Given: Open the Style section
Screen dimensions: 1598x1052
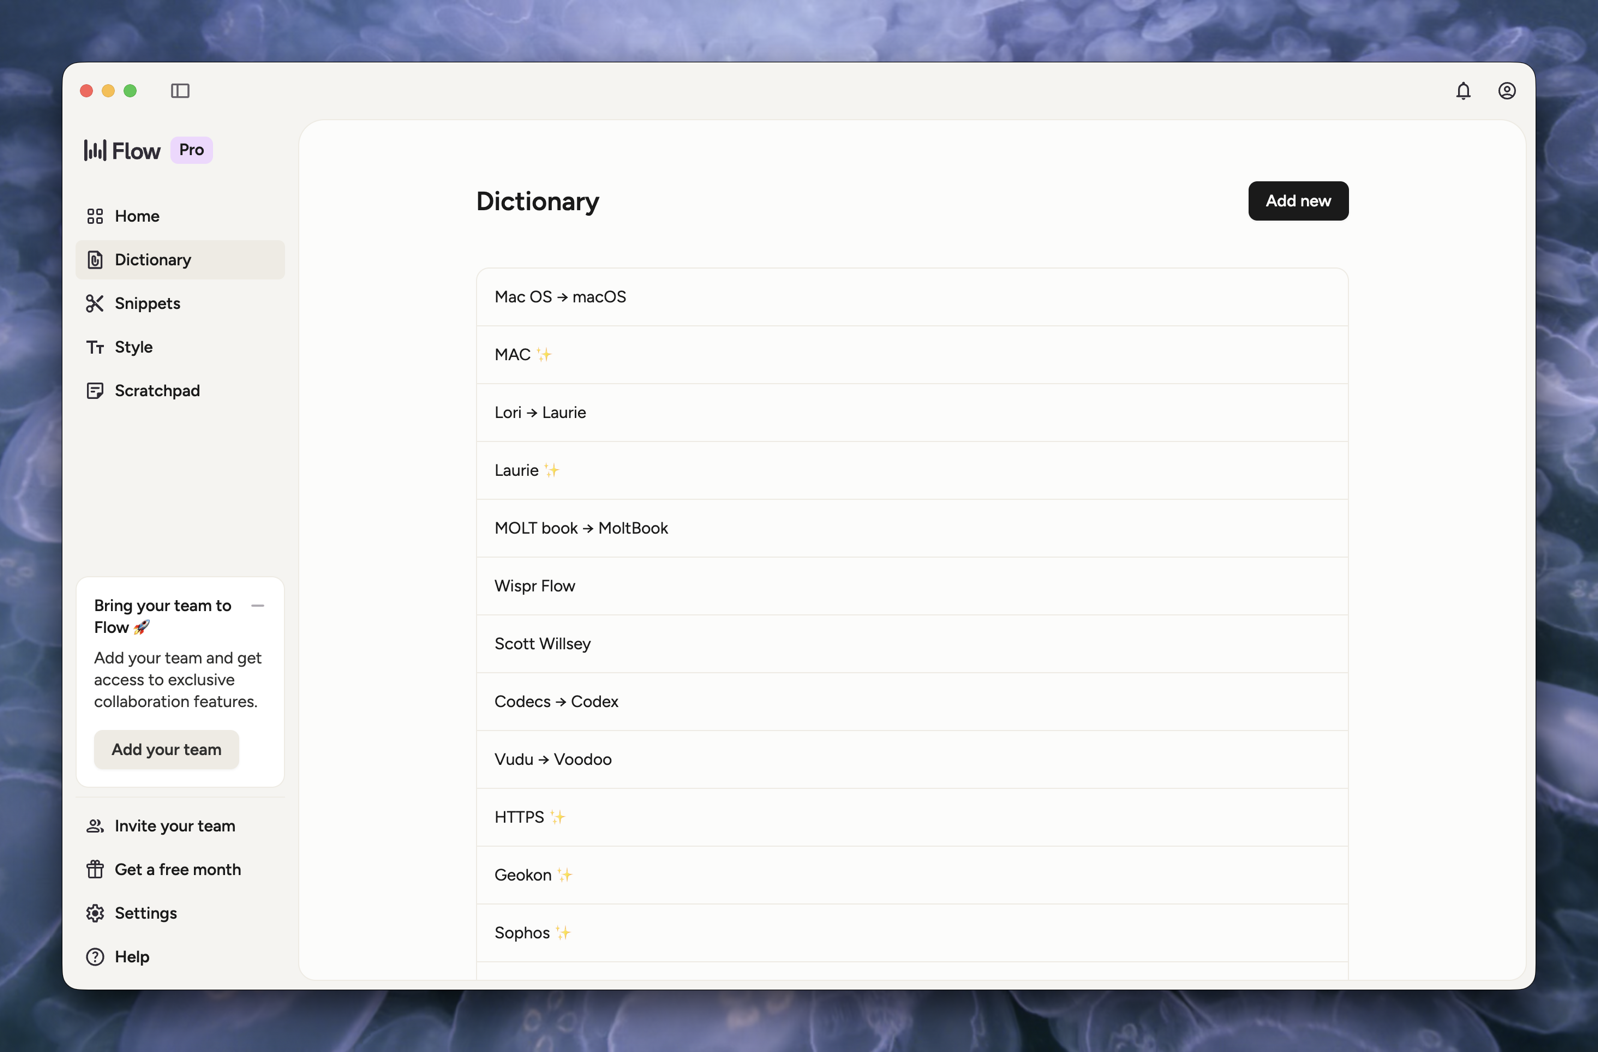Looking at the screenshot, I should pos(180,347).
